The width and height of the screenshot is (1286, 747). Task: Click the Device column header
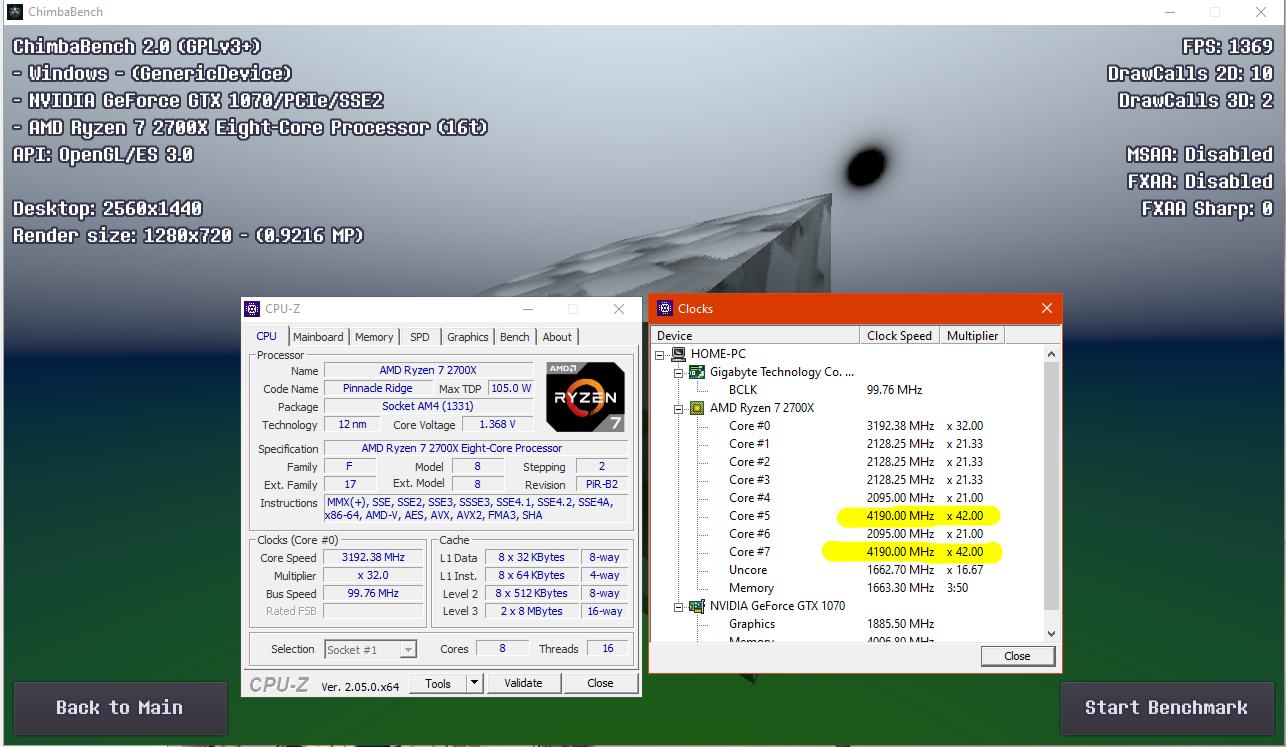click(x=756, y=336)
